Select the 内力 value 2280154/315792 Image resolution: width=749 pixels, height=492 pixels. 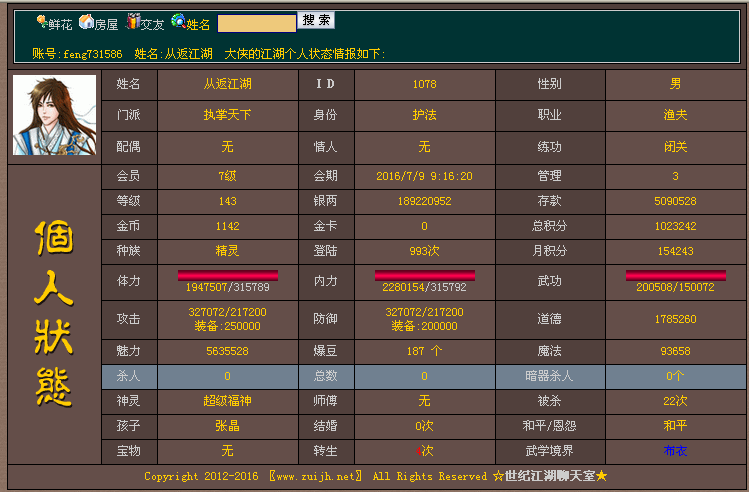[x=425, y=287]
